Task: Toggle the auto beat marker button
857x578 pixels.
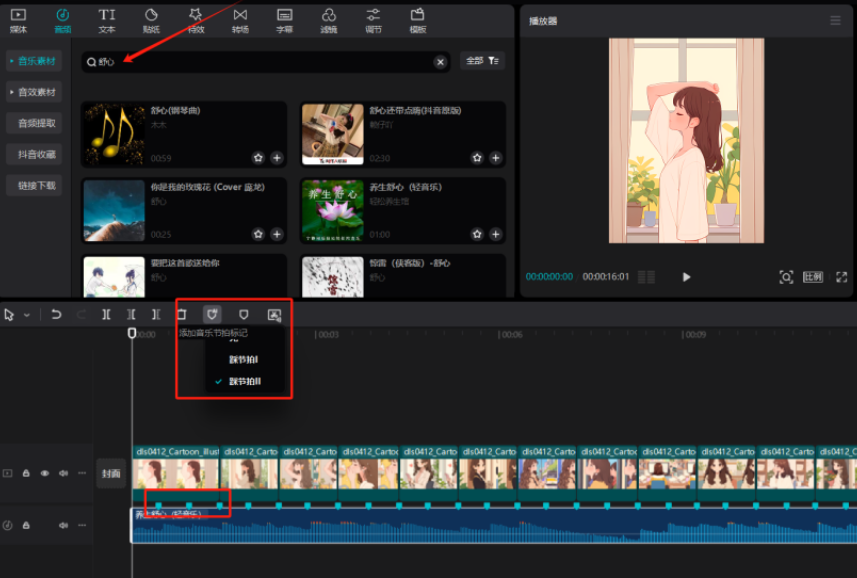Action: click(x=212, y=315)
